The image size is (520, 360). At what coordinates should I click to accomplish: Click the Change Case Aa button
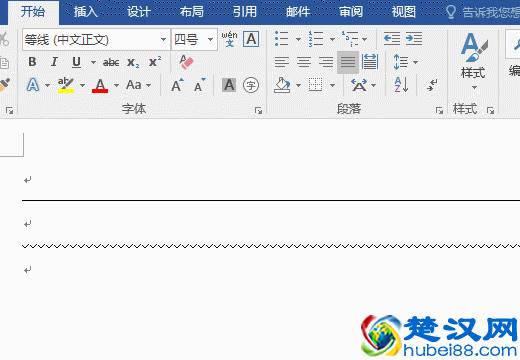(134, 85)
